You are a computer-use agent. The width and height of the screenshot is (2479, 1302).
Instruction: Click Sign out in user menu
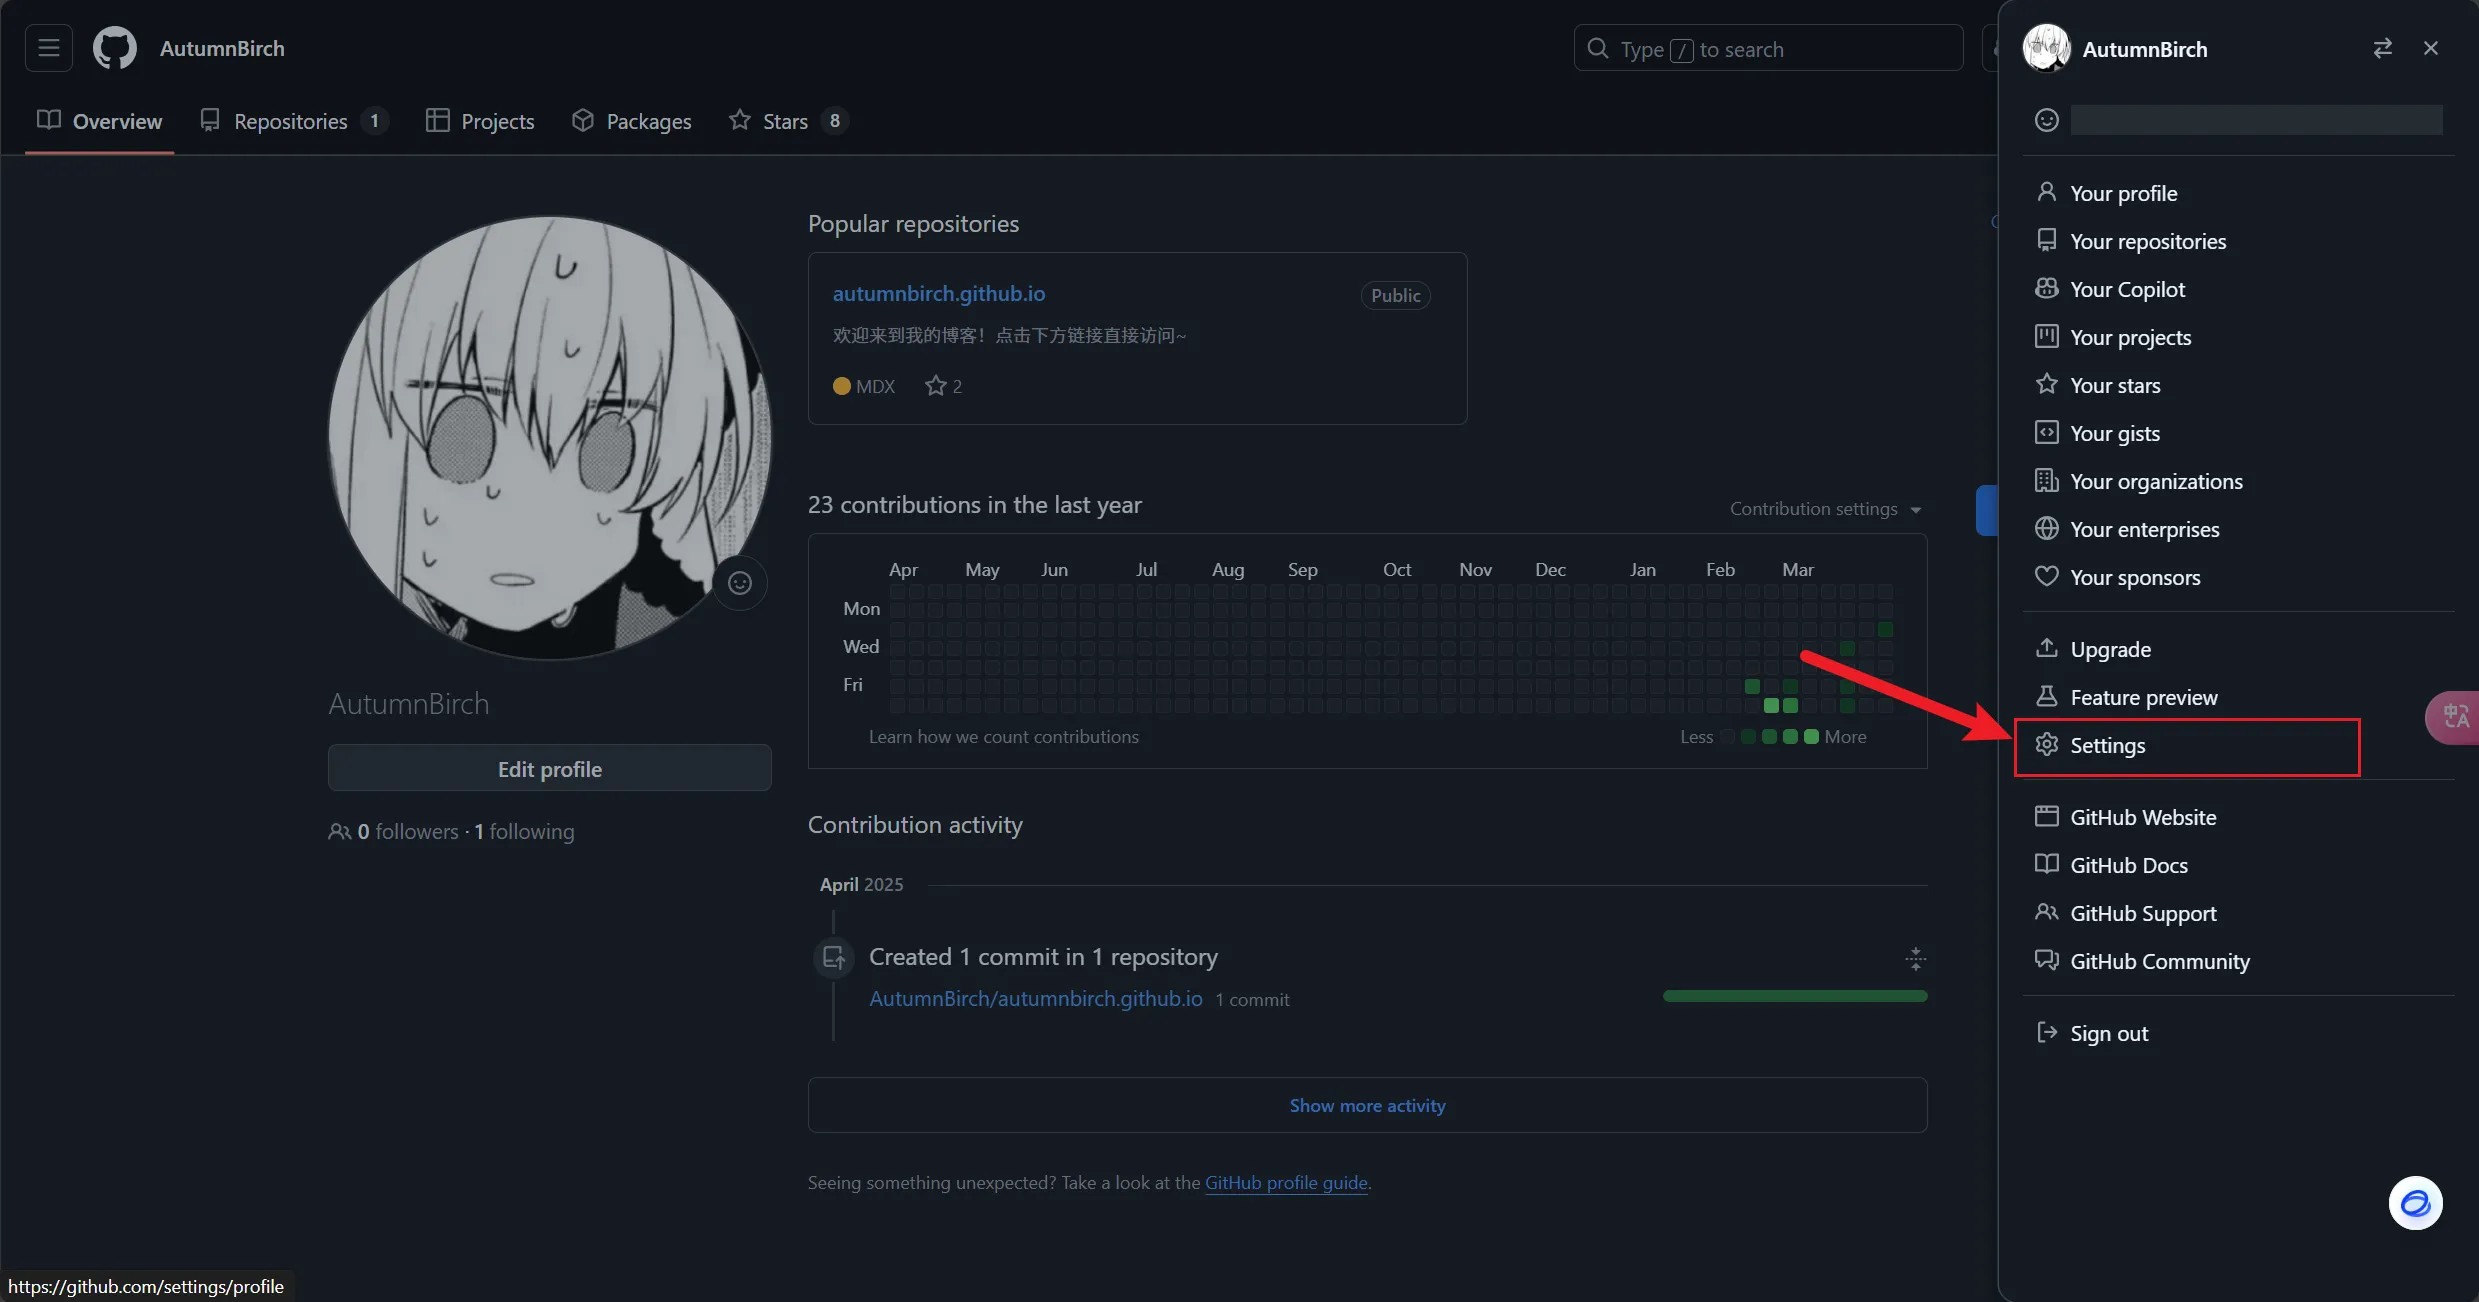point(2238,1033)
